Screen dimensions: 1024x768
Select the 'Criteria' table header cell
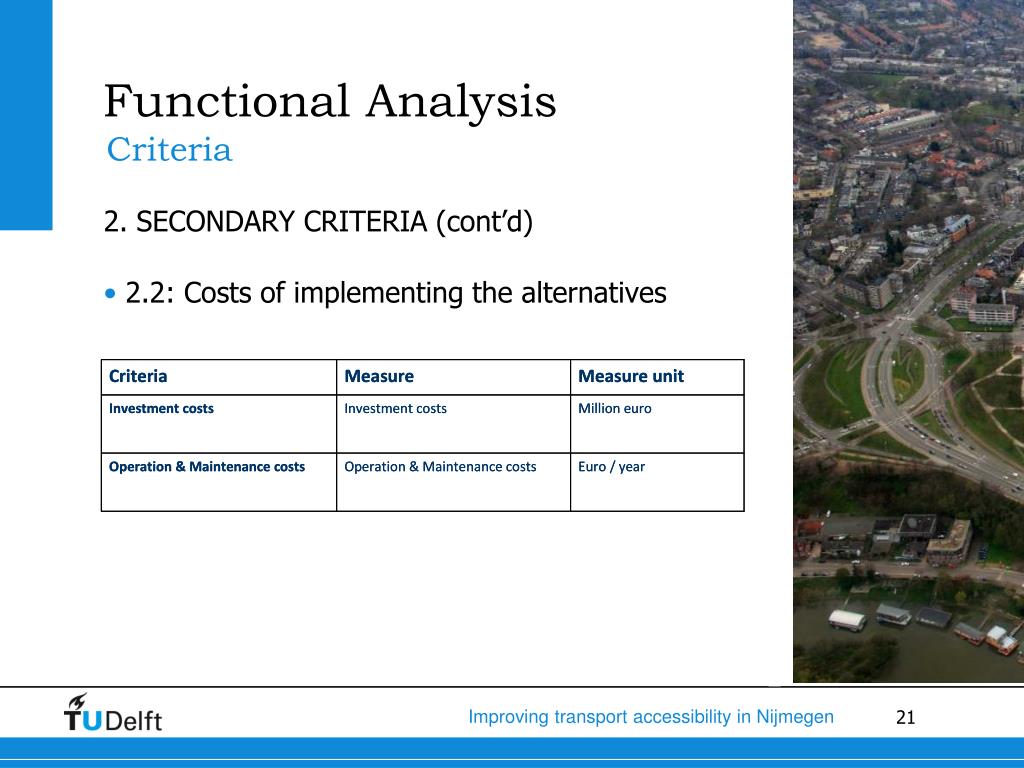pyautogui.click(x=219, y=377)
